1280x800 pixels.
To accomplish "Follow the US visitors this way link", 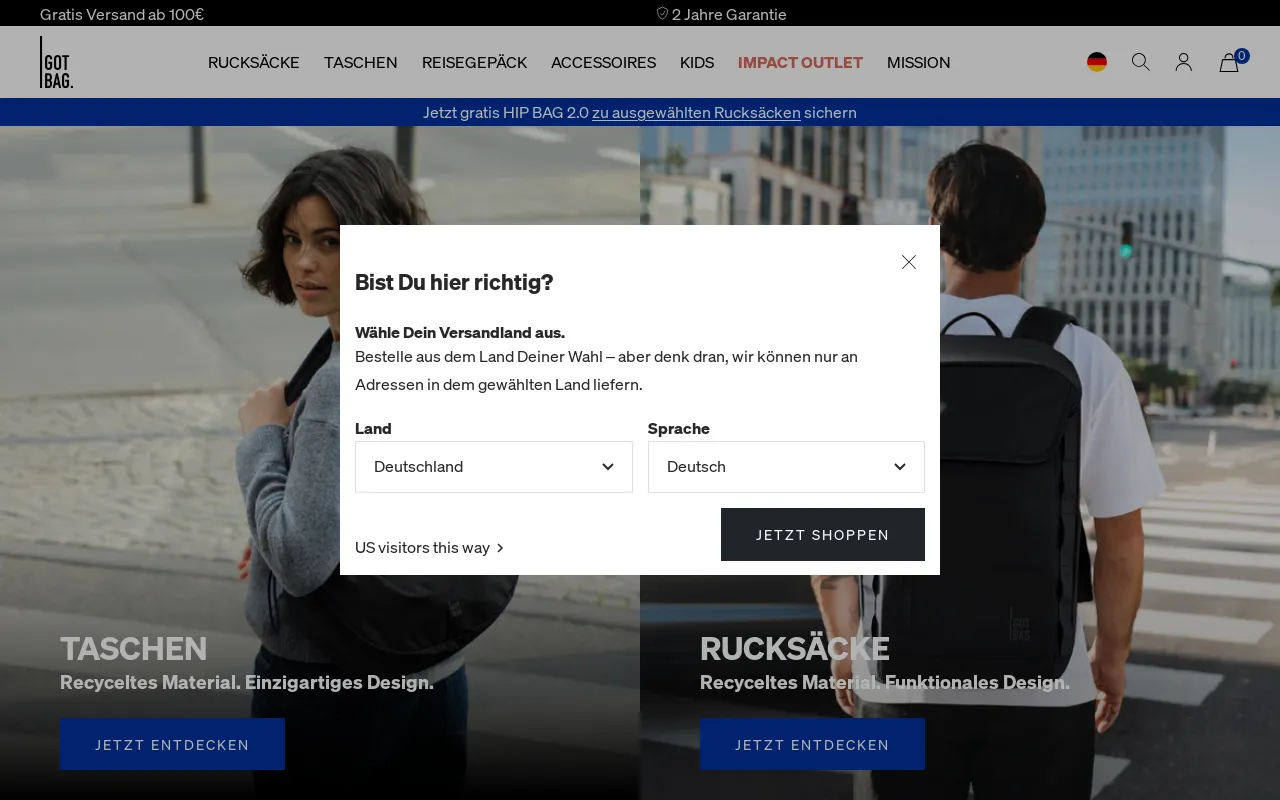I will pyautogui.click(x=423, y=548).
